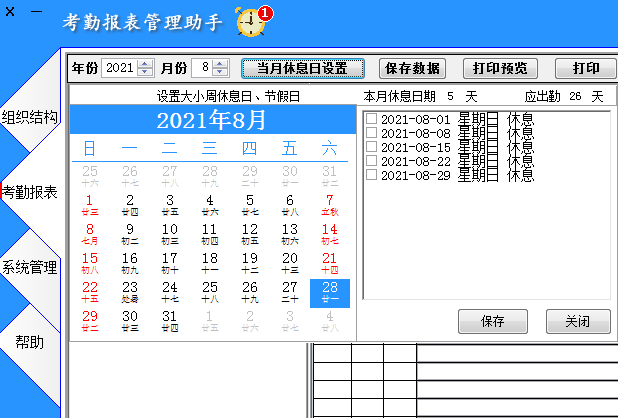This screenshot has height=418, width=618.
Task: Click the 设置大小周休息日、节假日 heading
Action: pyautogui.click(x=229, y=96)
